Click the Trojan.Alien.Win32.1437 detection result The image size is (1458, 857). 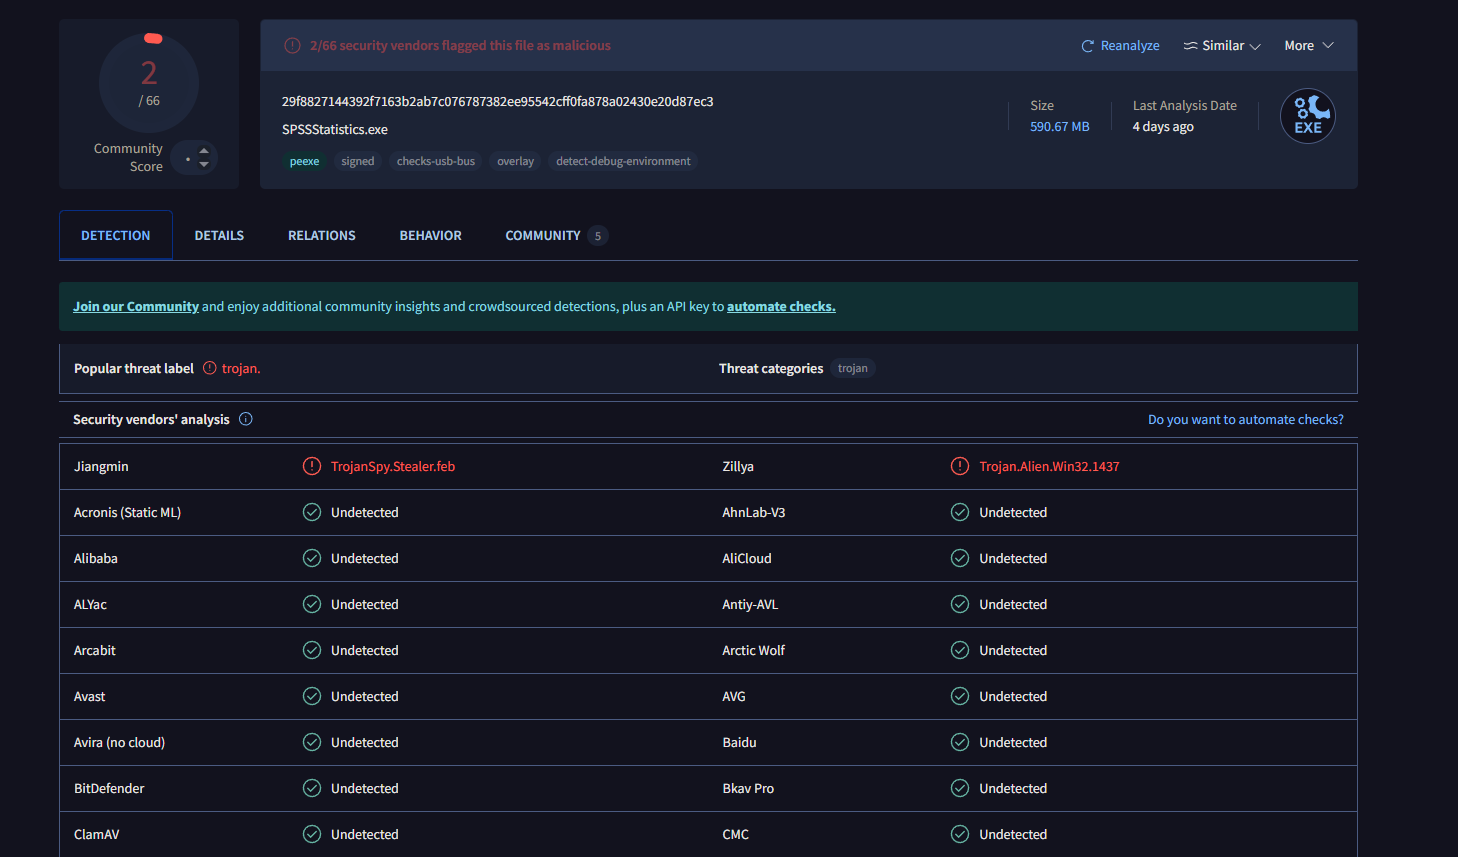click(1049, 466)
